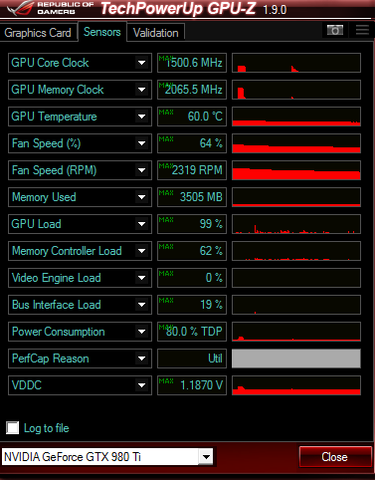
Task: Open the Validation tab
Action: tap(156, 33)
